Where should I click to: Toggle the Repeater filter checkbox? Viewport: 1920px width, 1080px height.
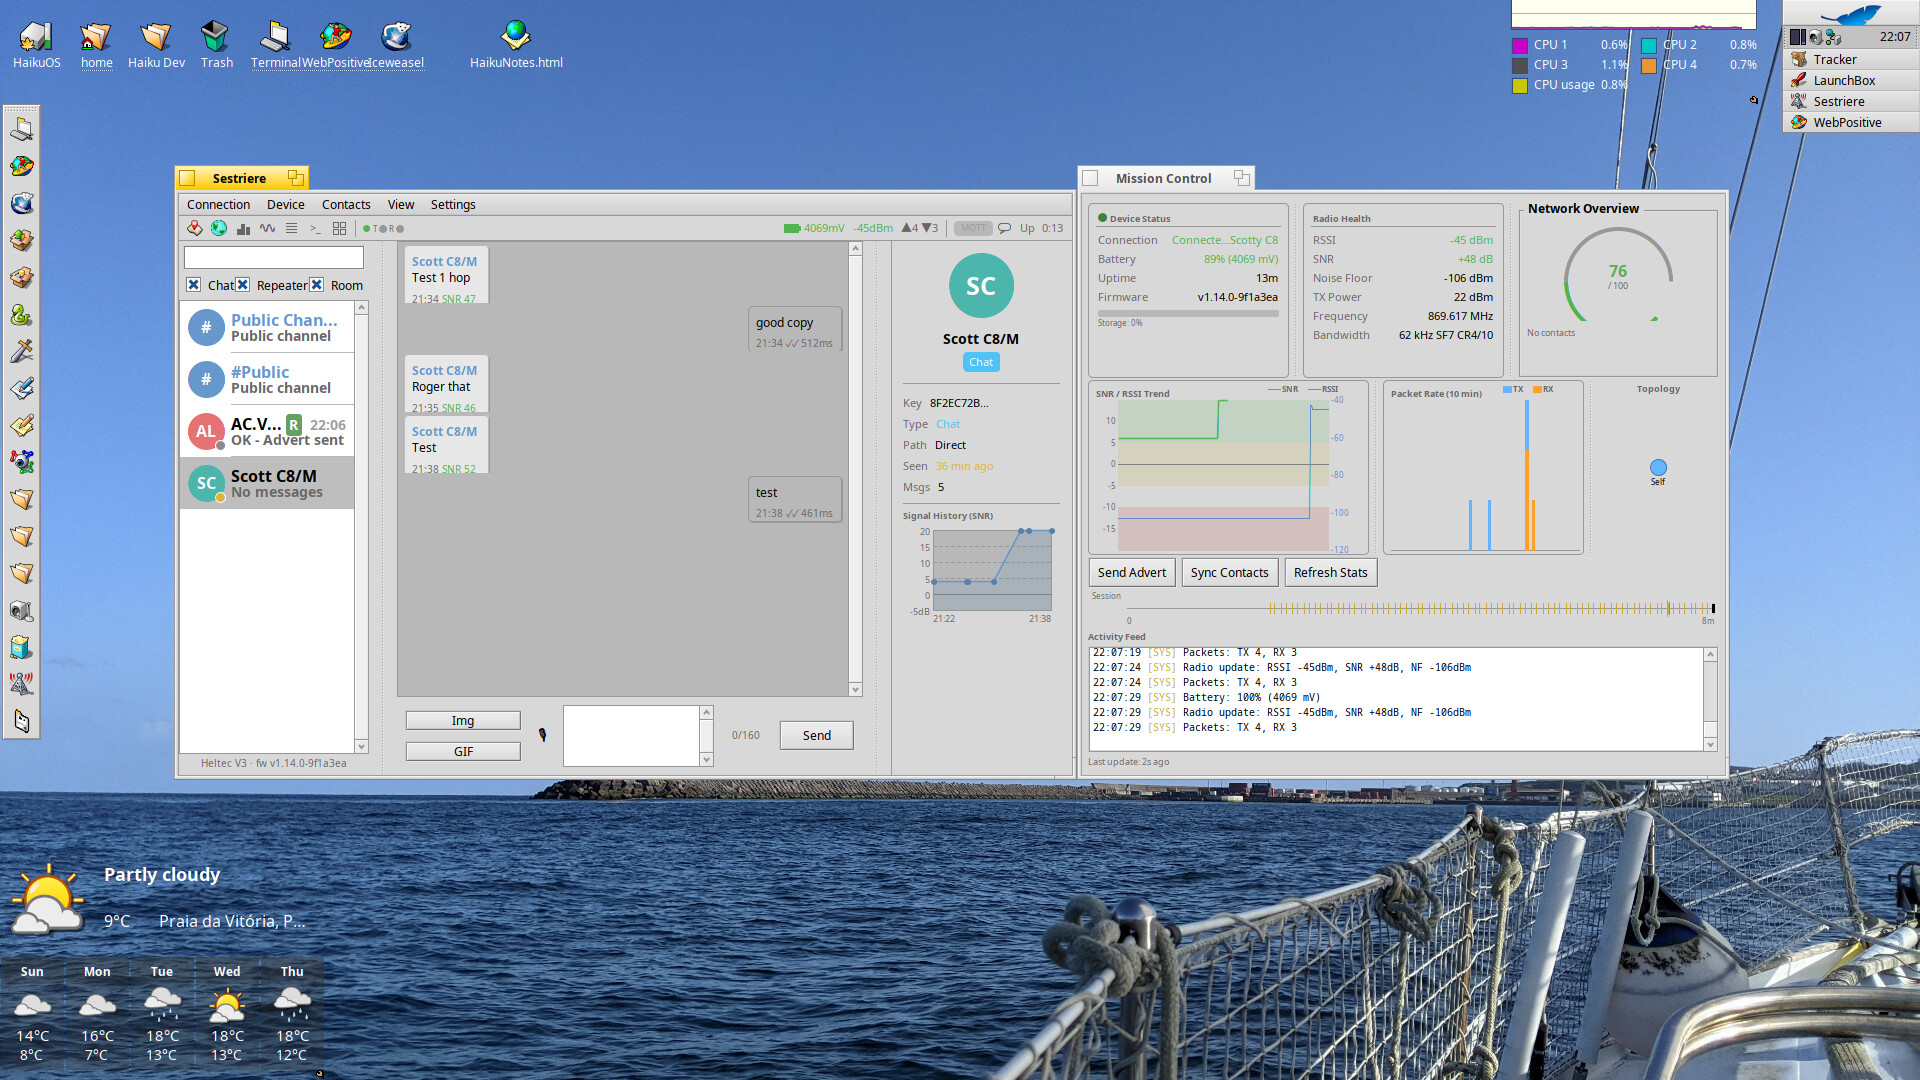click(x=243, y=285)
